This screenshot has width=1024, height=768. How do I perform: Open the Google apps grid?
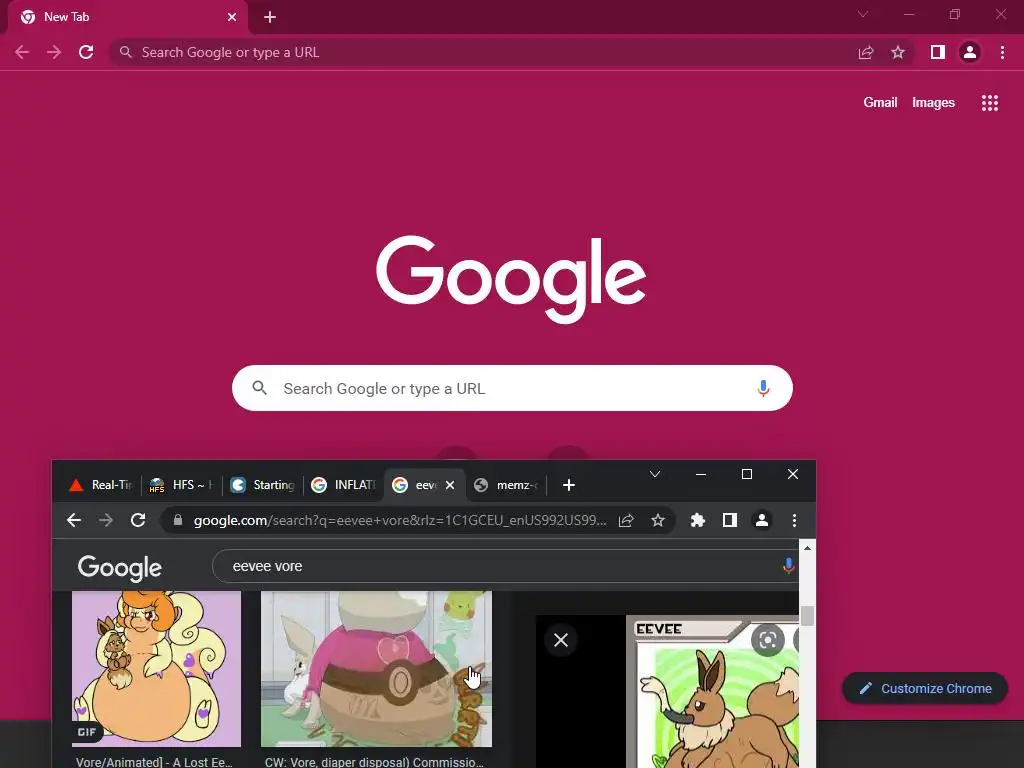coord(990,103)
